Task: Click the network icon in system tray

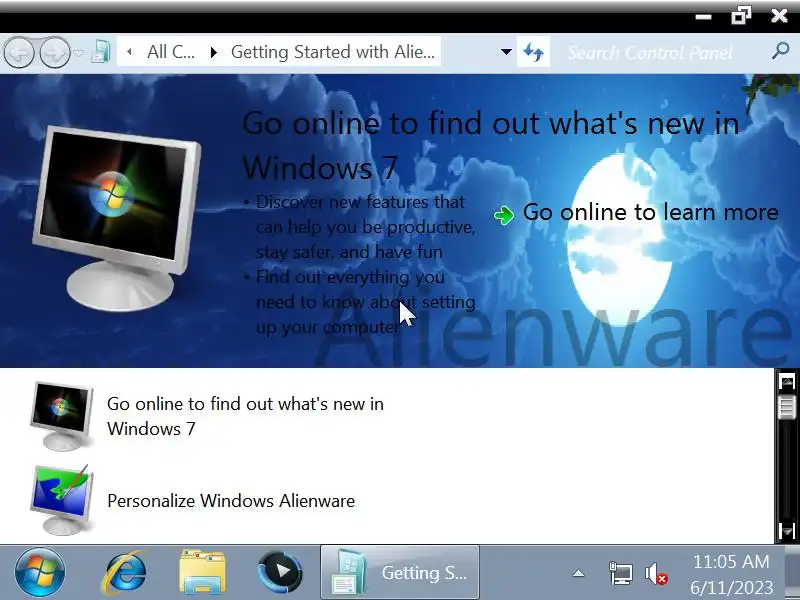Action: pos(620,573)
